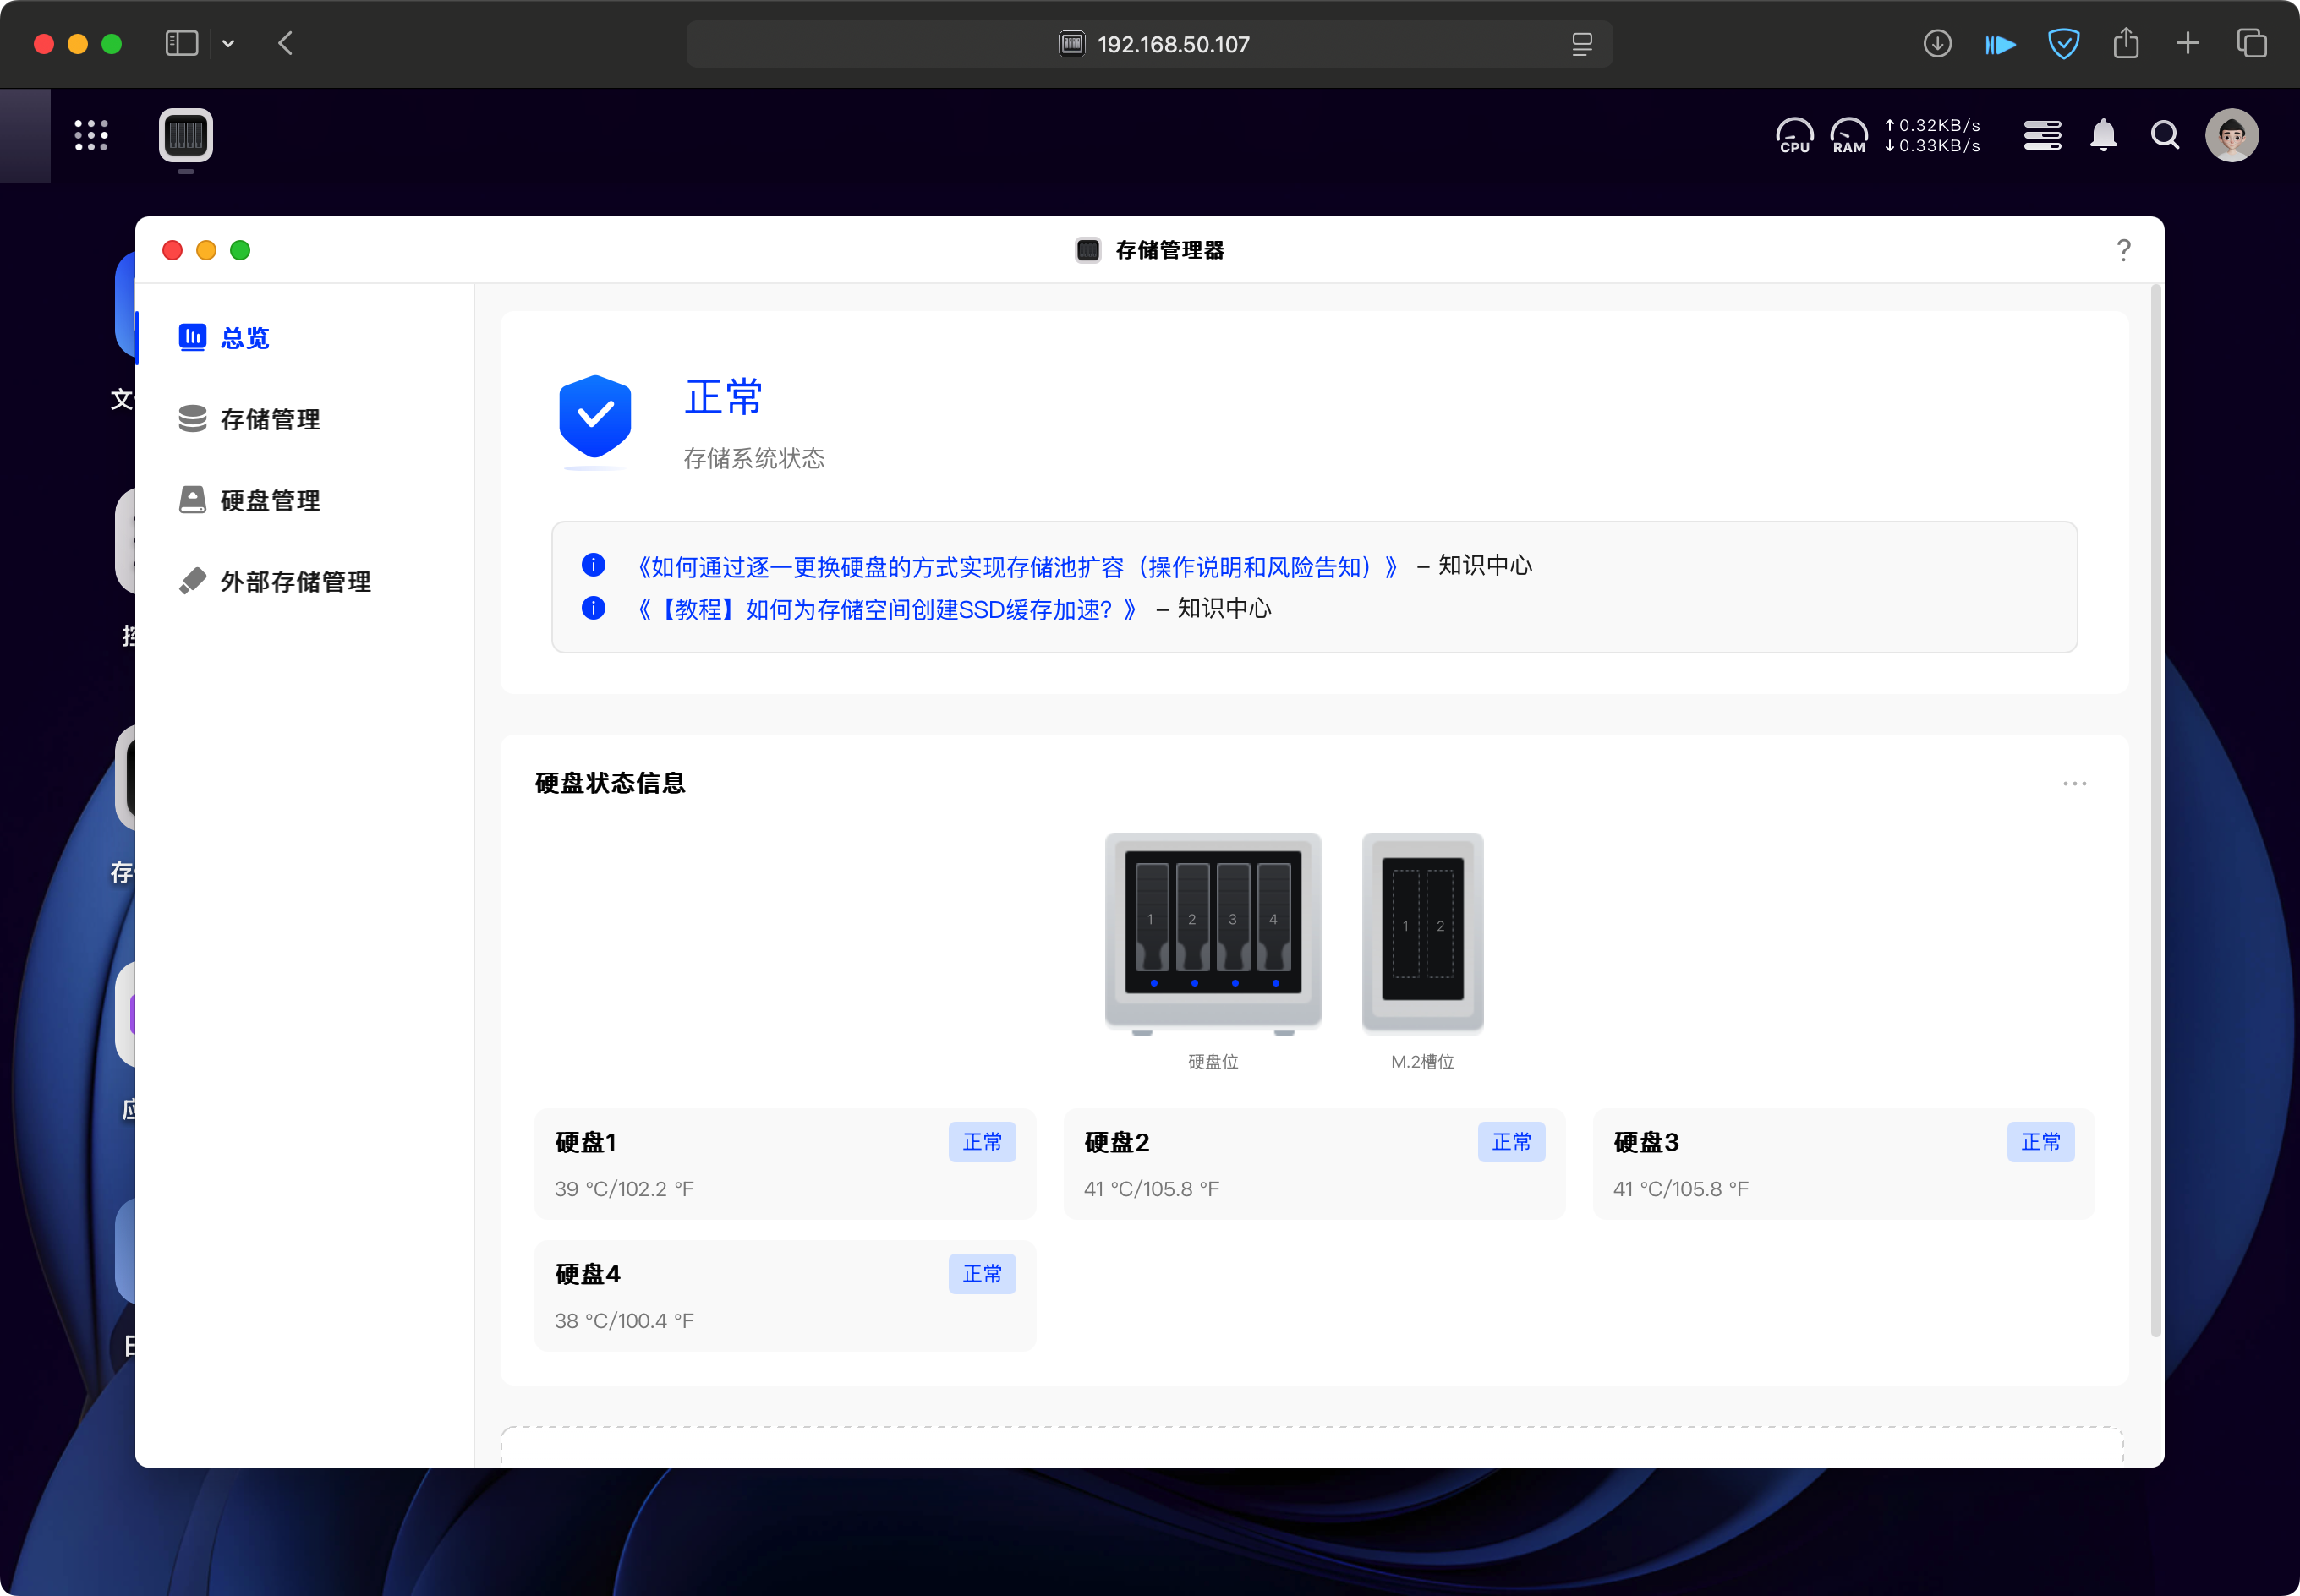Click the Storage Manager taskbar icon
The width and height of the screenshot is (2300, 1596).
click(x=186, y=135)
